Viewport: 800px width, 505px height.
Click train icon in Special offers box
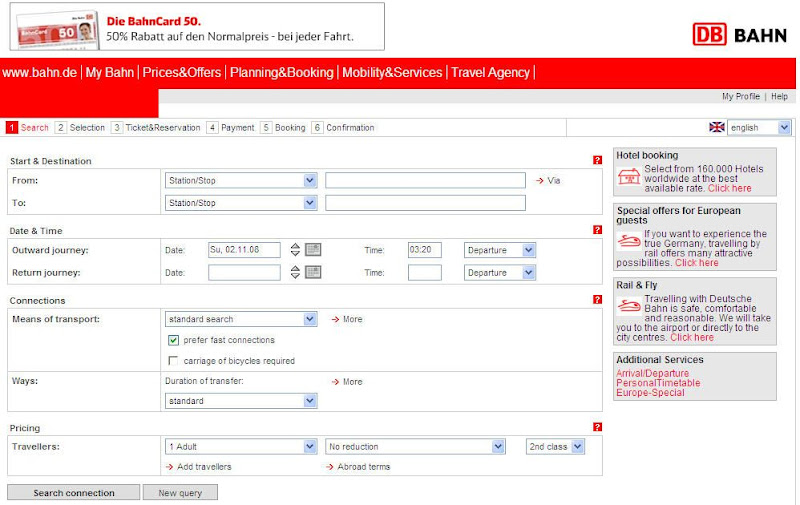coord(629,240)
